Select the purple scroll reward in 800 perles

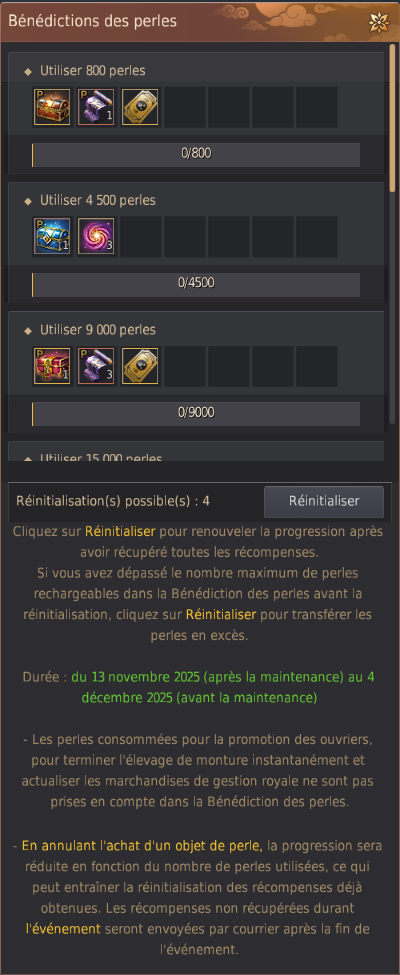point(96,108)
